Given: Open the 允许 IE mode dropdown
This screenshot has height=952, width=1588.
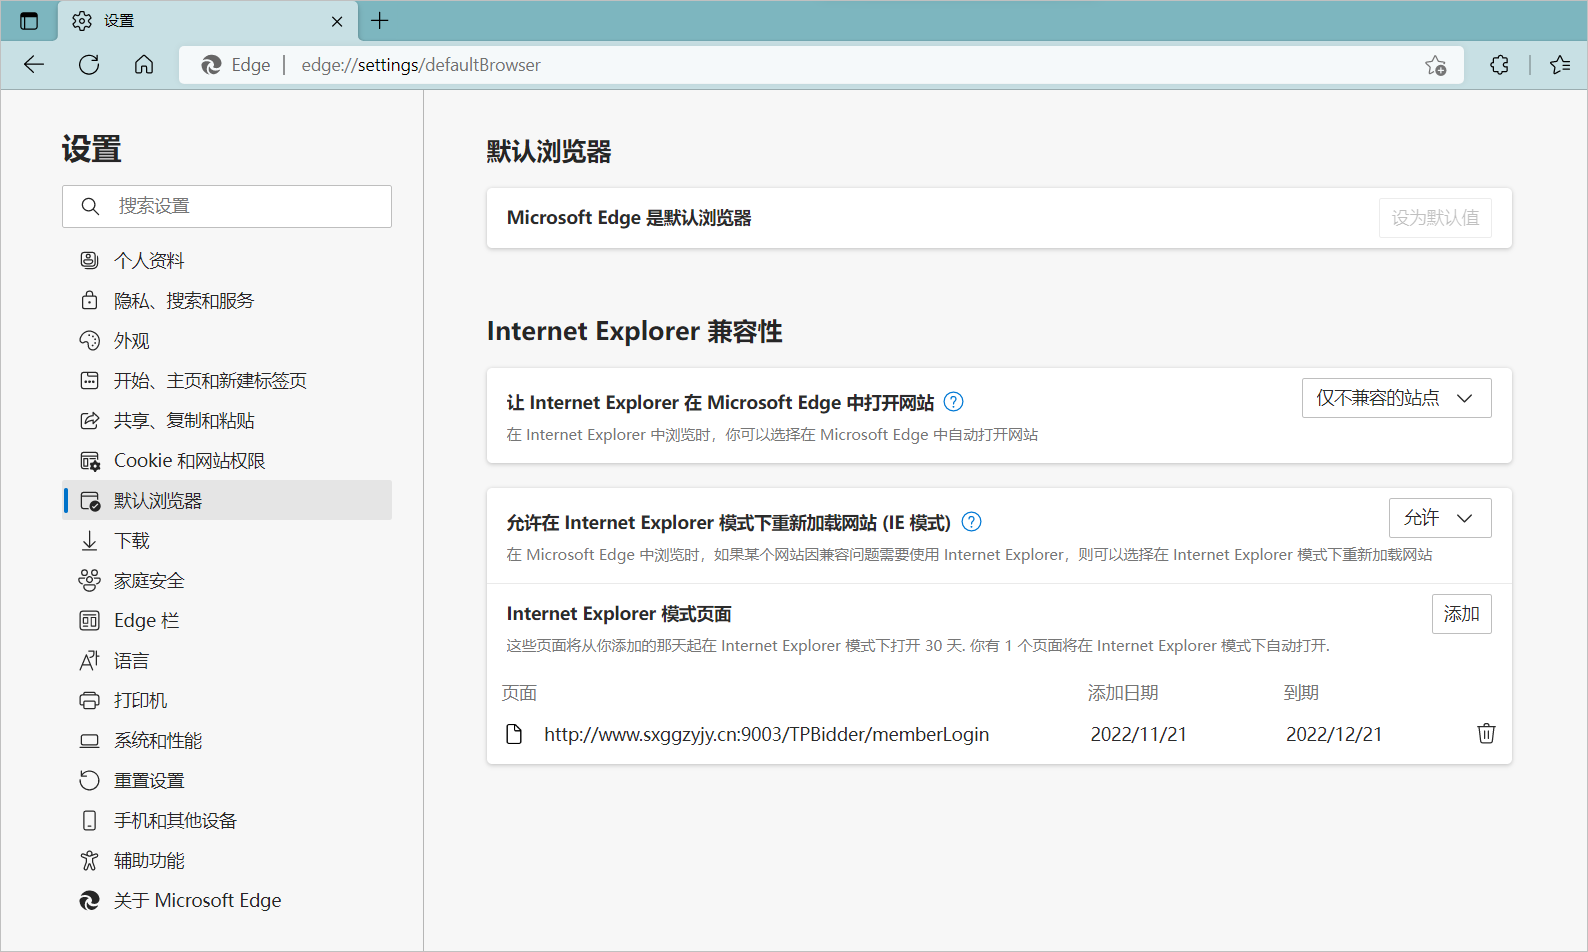Looking at the screenshot, I should pyautogui.click(x=1440, y=518).
